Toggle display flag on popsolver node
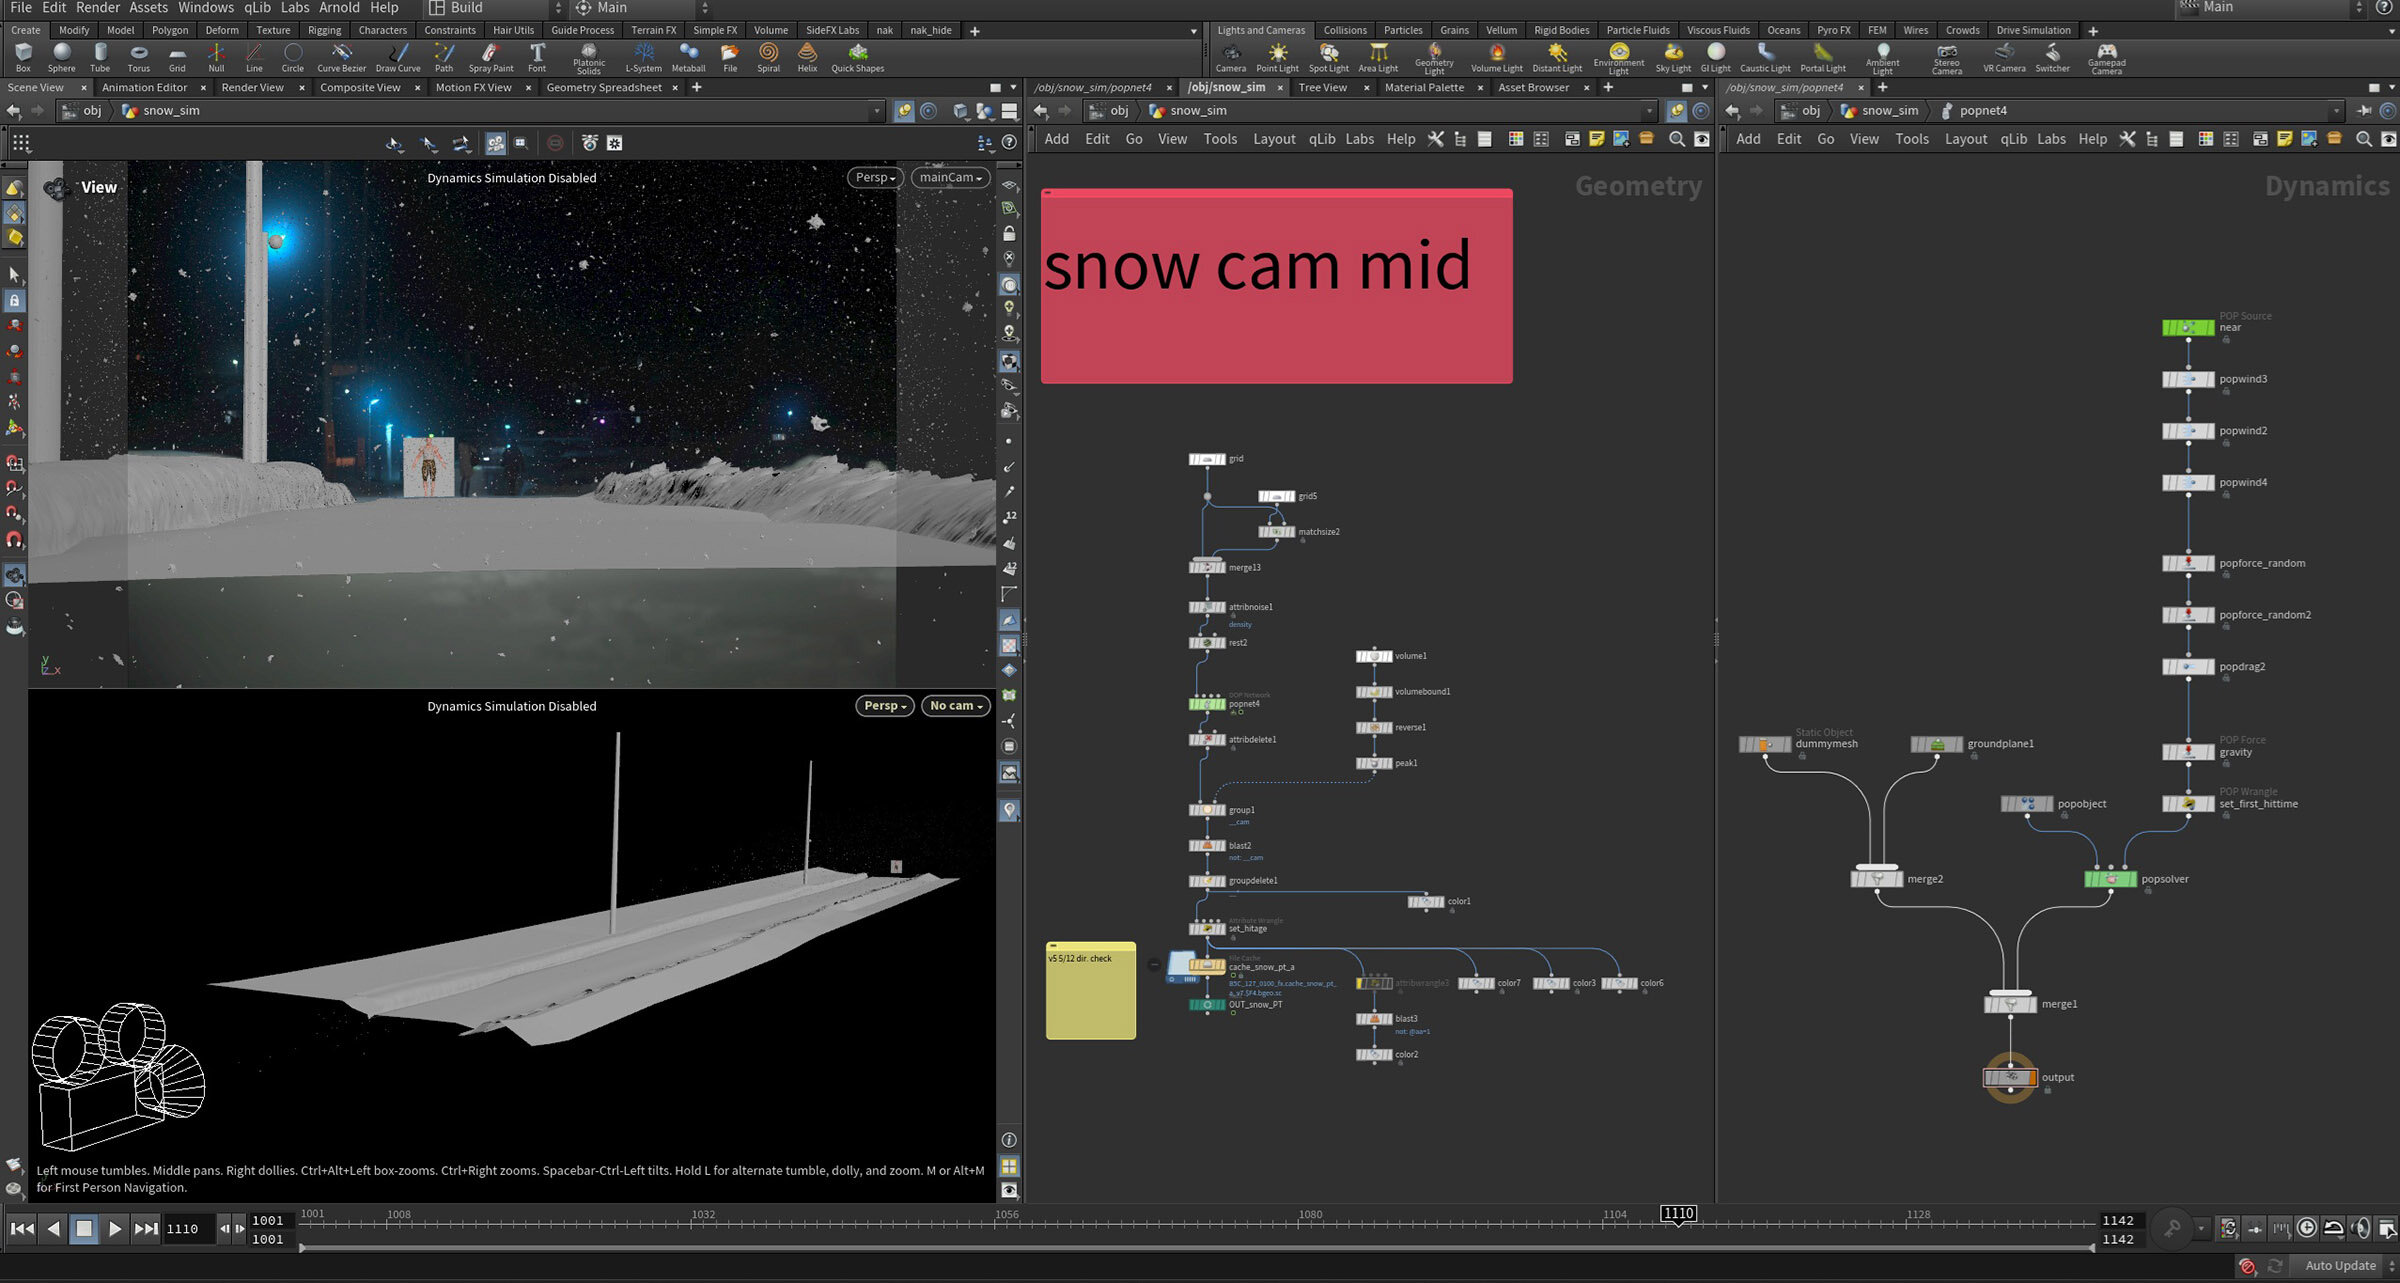2400x1283 pixels. 2131,879
